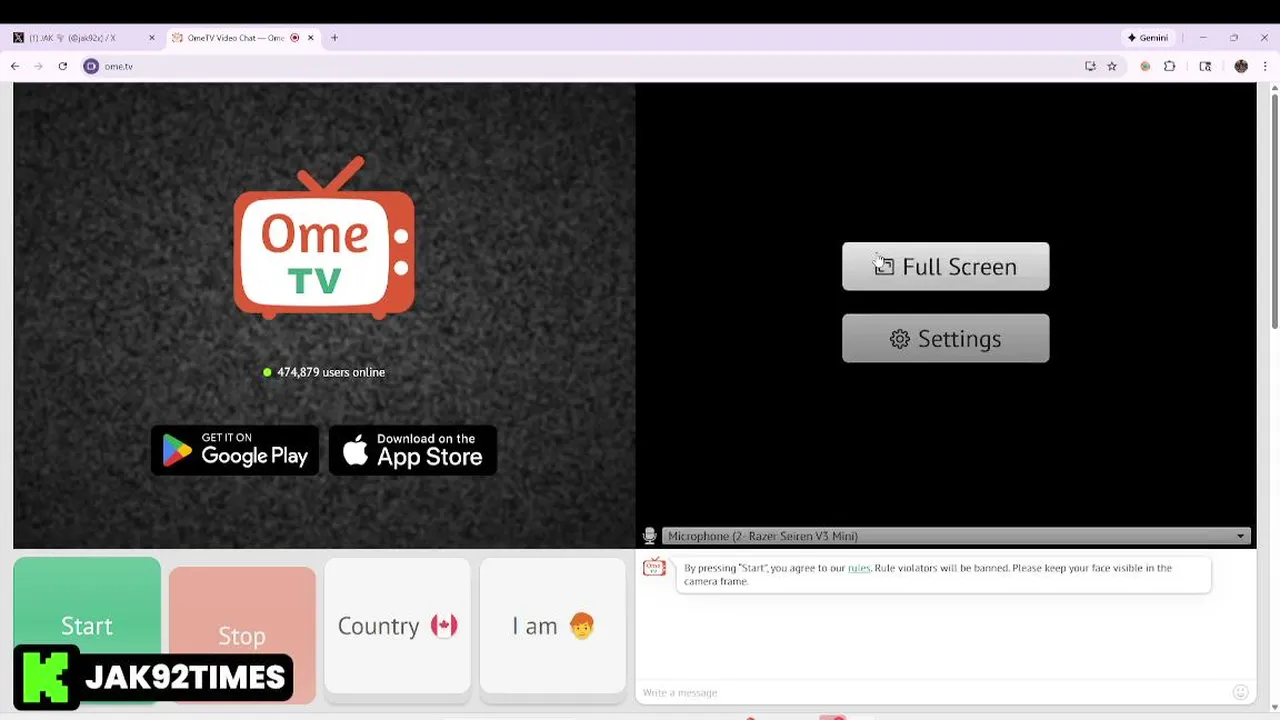Click the toolbar icon left of the profile avatar
This screenshot has width=1280, height=720.
tap(1205, 66)
